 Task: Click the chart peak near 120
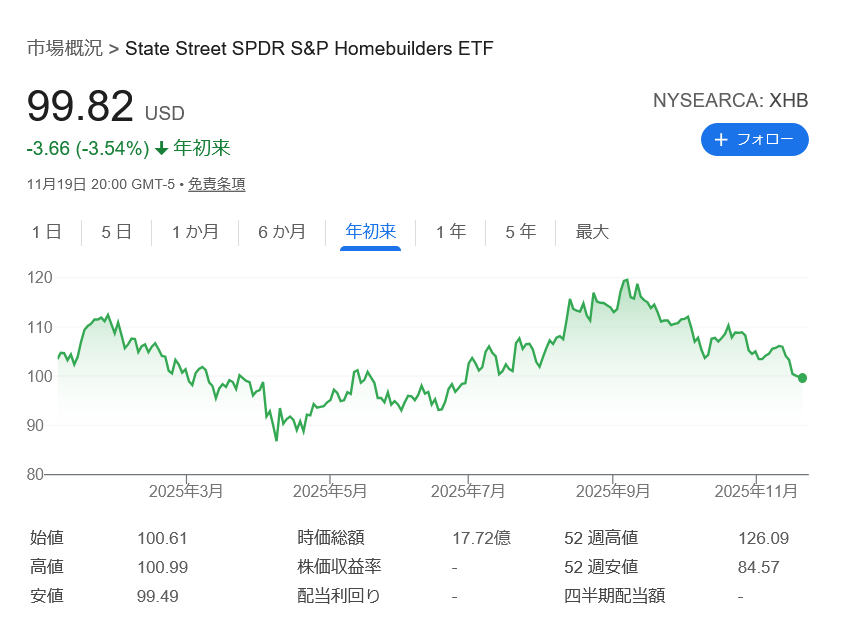(627, 280)
